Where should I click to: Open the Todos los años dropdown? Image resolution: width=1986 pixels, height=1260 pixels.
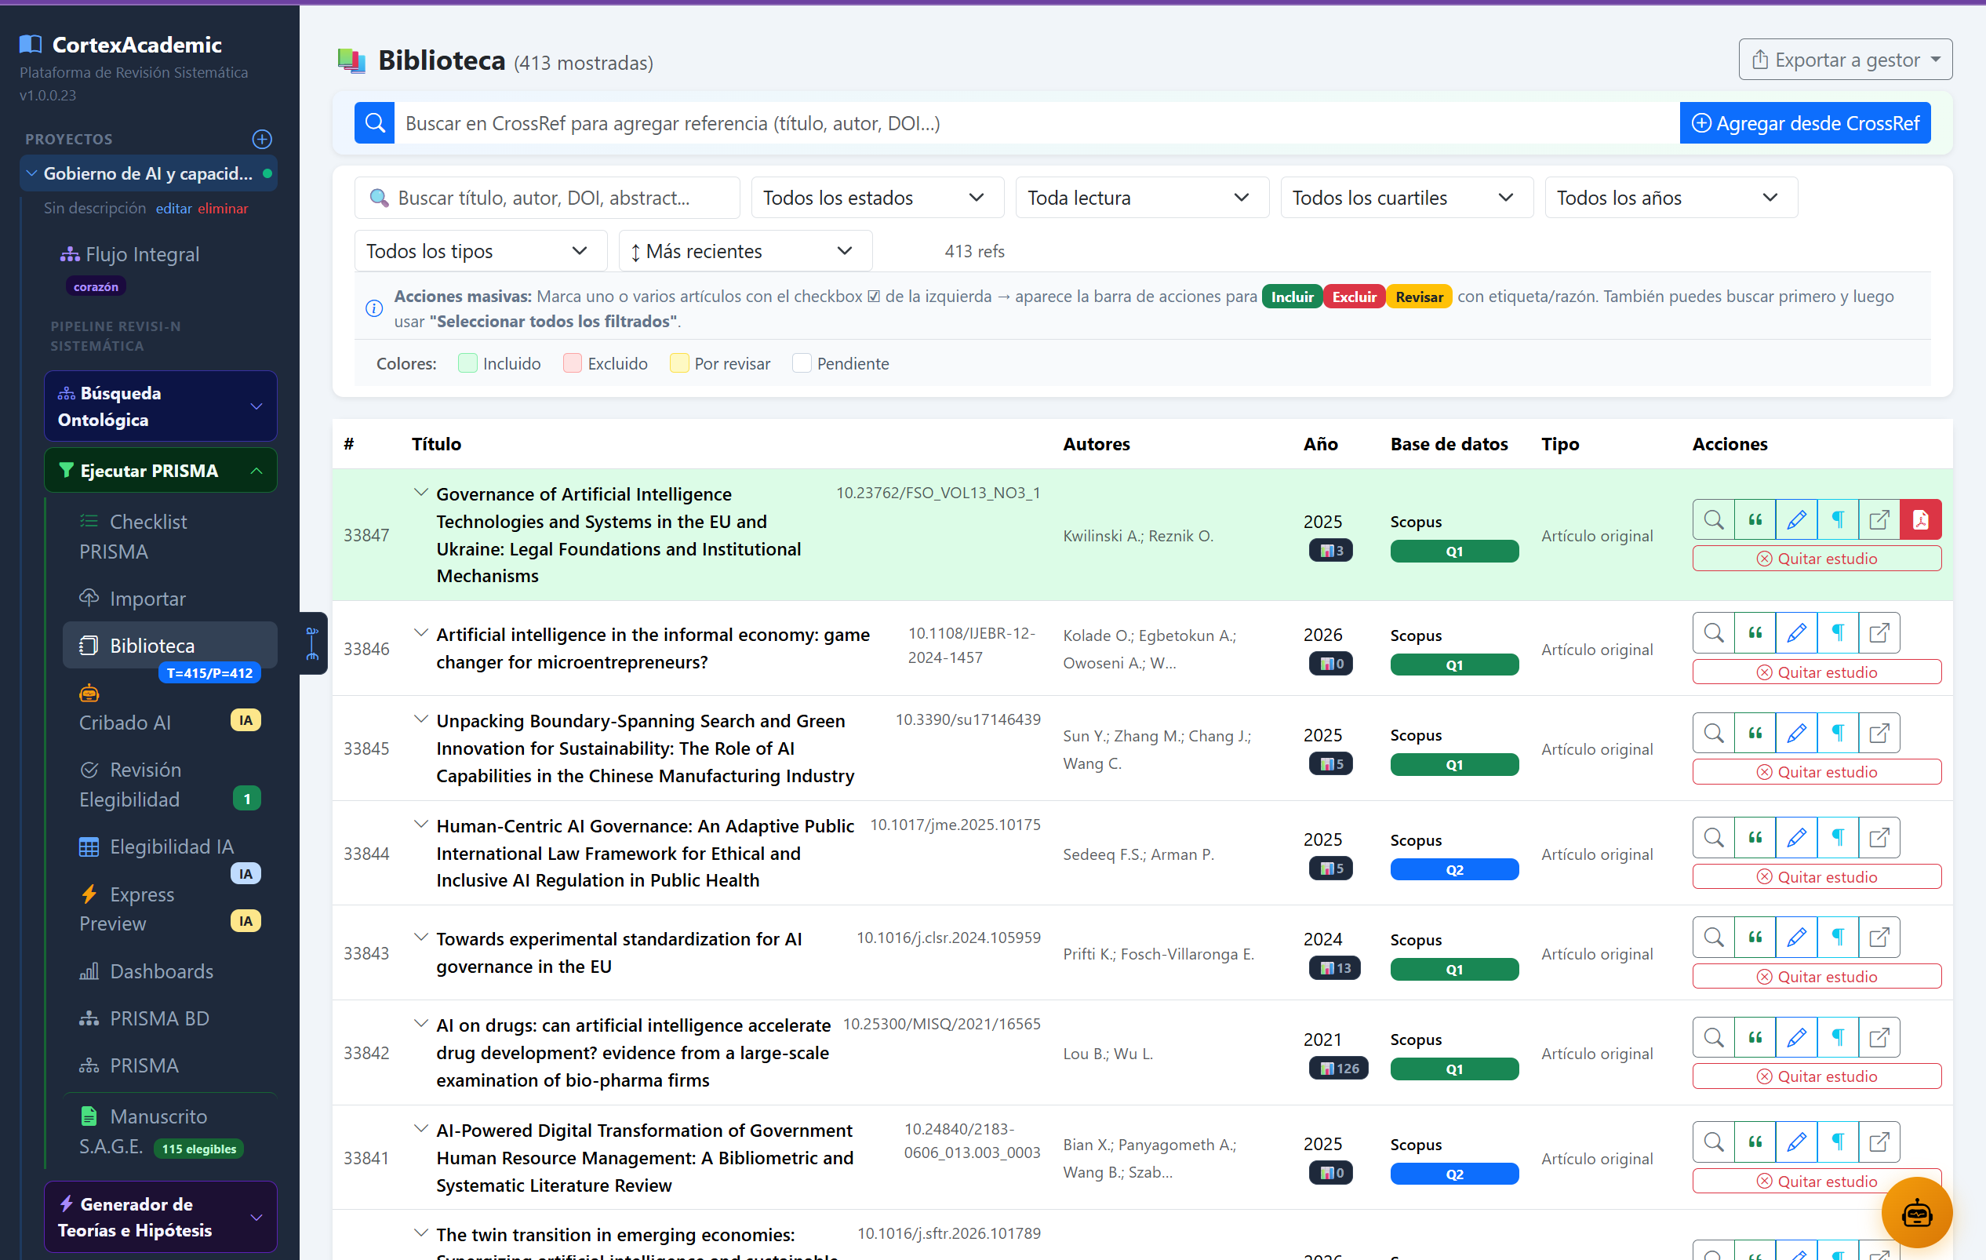coord(1671,197)
